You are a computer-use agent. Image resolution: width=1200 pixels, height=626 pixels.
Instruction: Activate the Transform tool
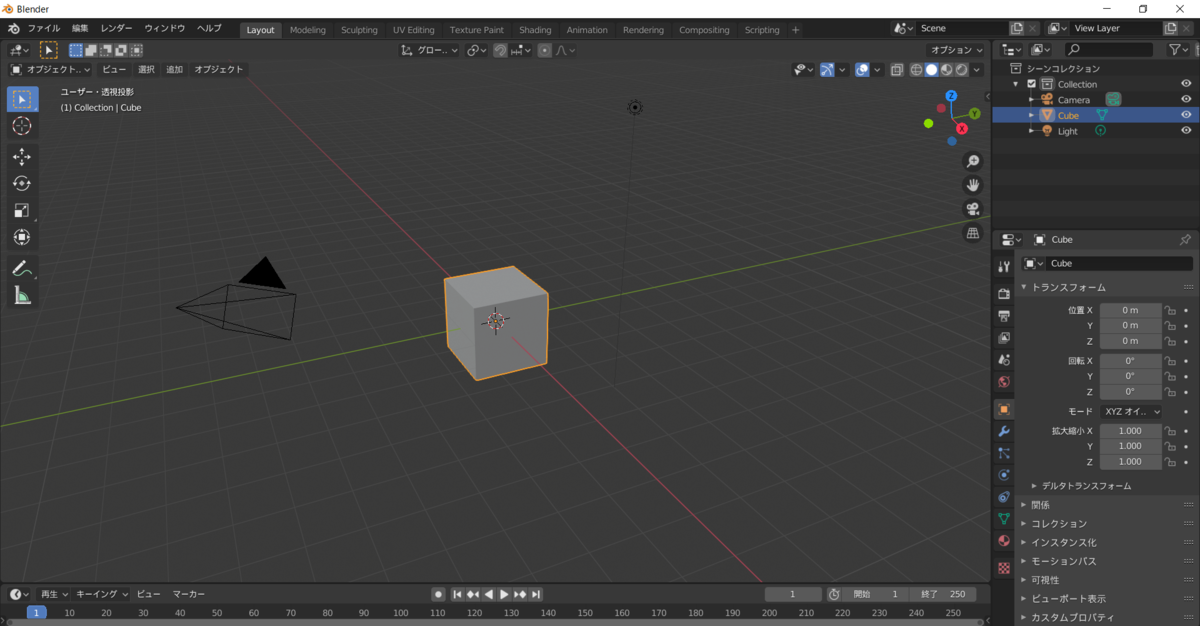point(22,238)
